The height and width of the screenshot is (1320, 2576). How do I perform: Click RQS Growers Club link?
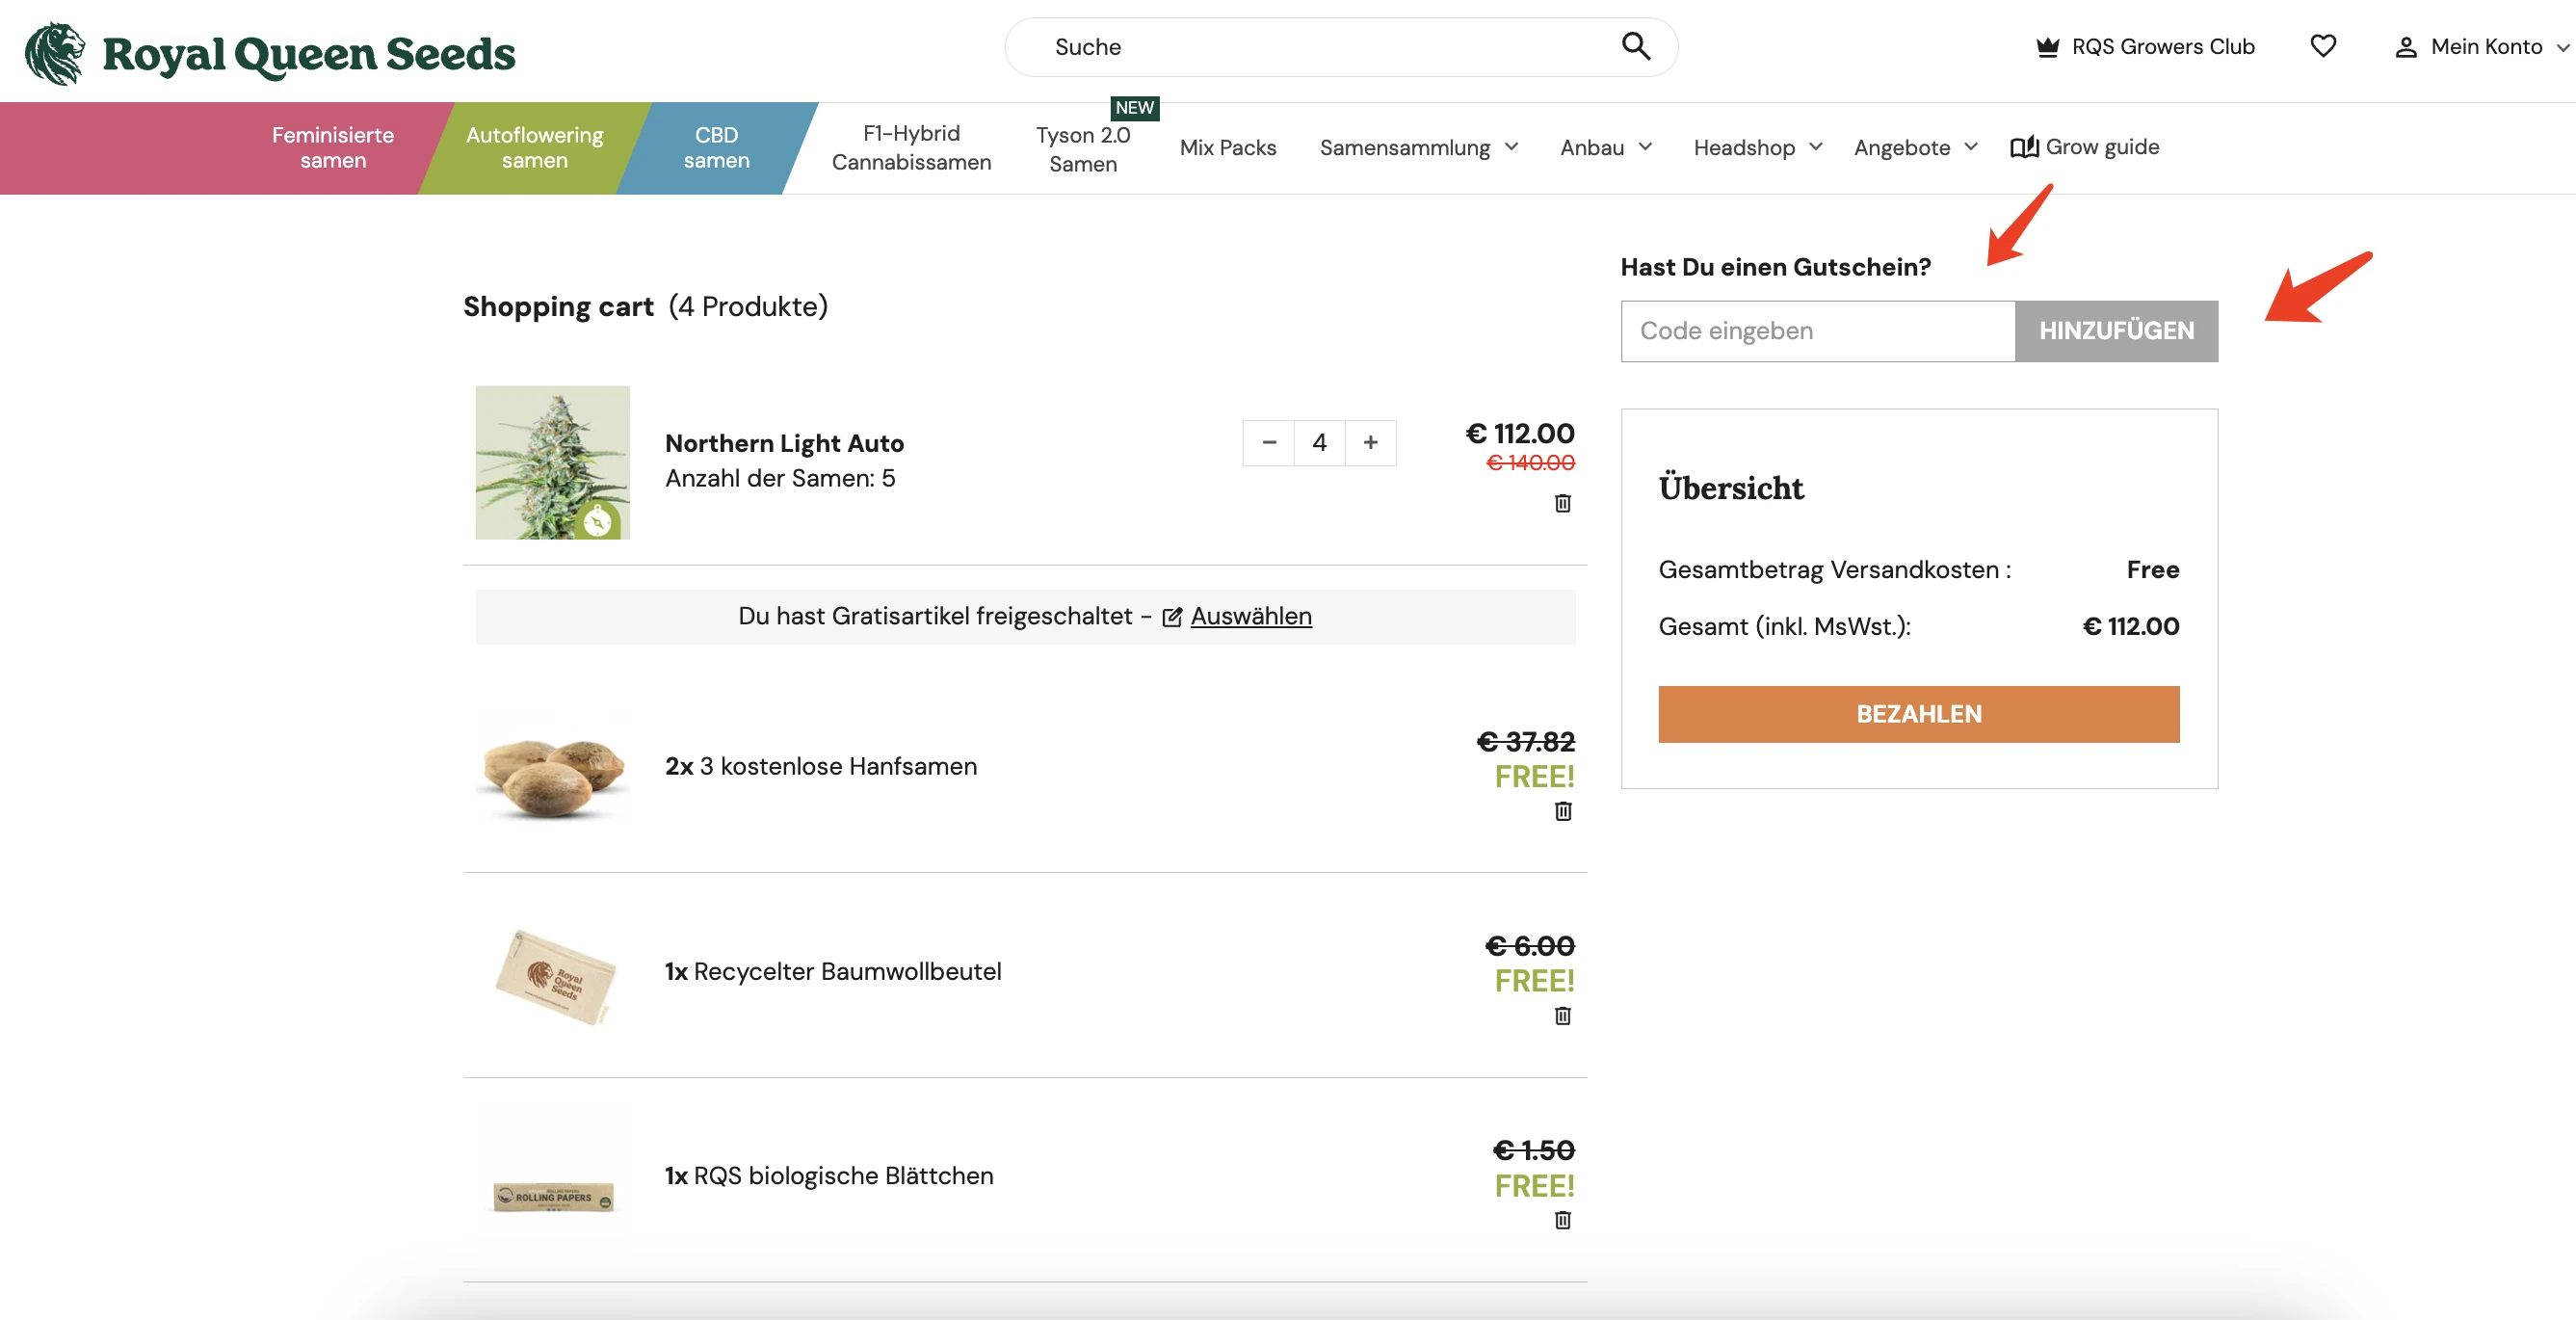pyautogui.click(x=2145, y=47)
